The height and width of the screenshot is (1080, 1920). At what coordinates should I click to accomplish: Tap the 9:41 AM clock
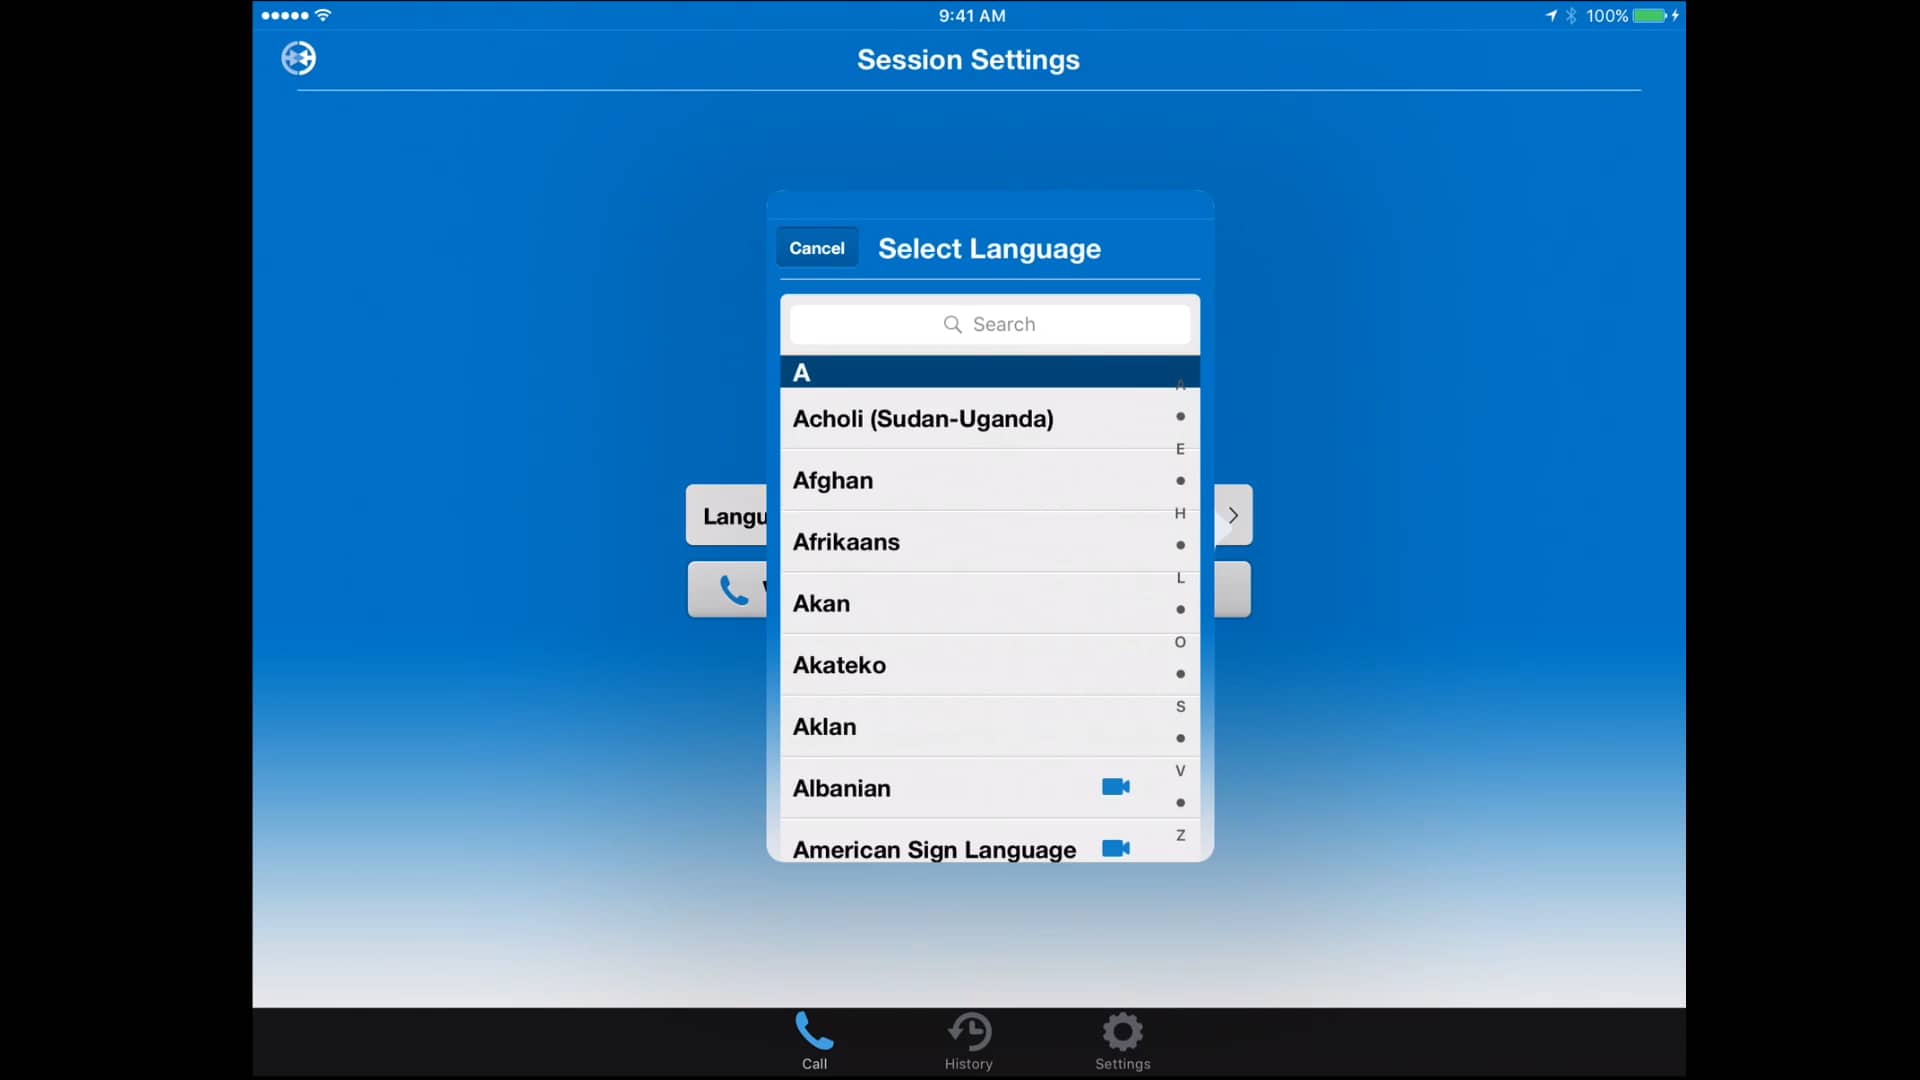pyautogui.click(x=971, y=16)
